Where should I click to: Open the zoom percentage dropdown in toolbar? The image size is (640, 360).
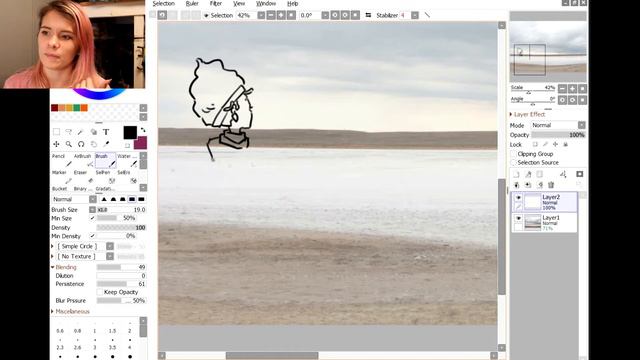pyautogui.click(x=261, y=15)
